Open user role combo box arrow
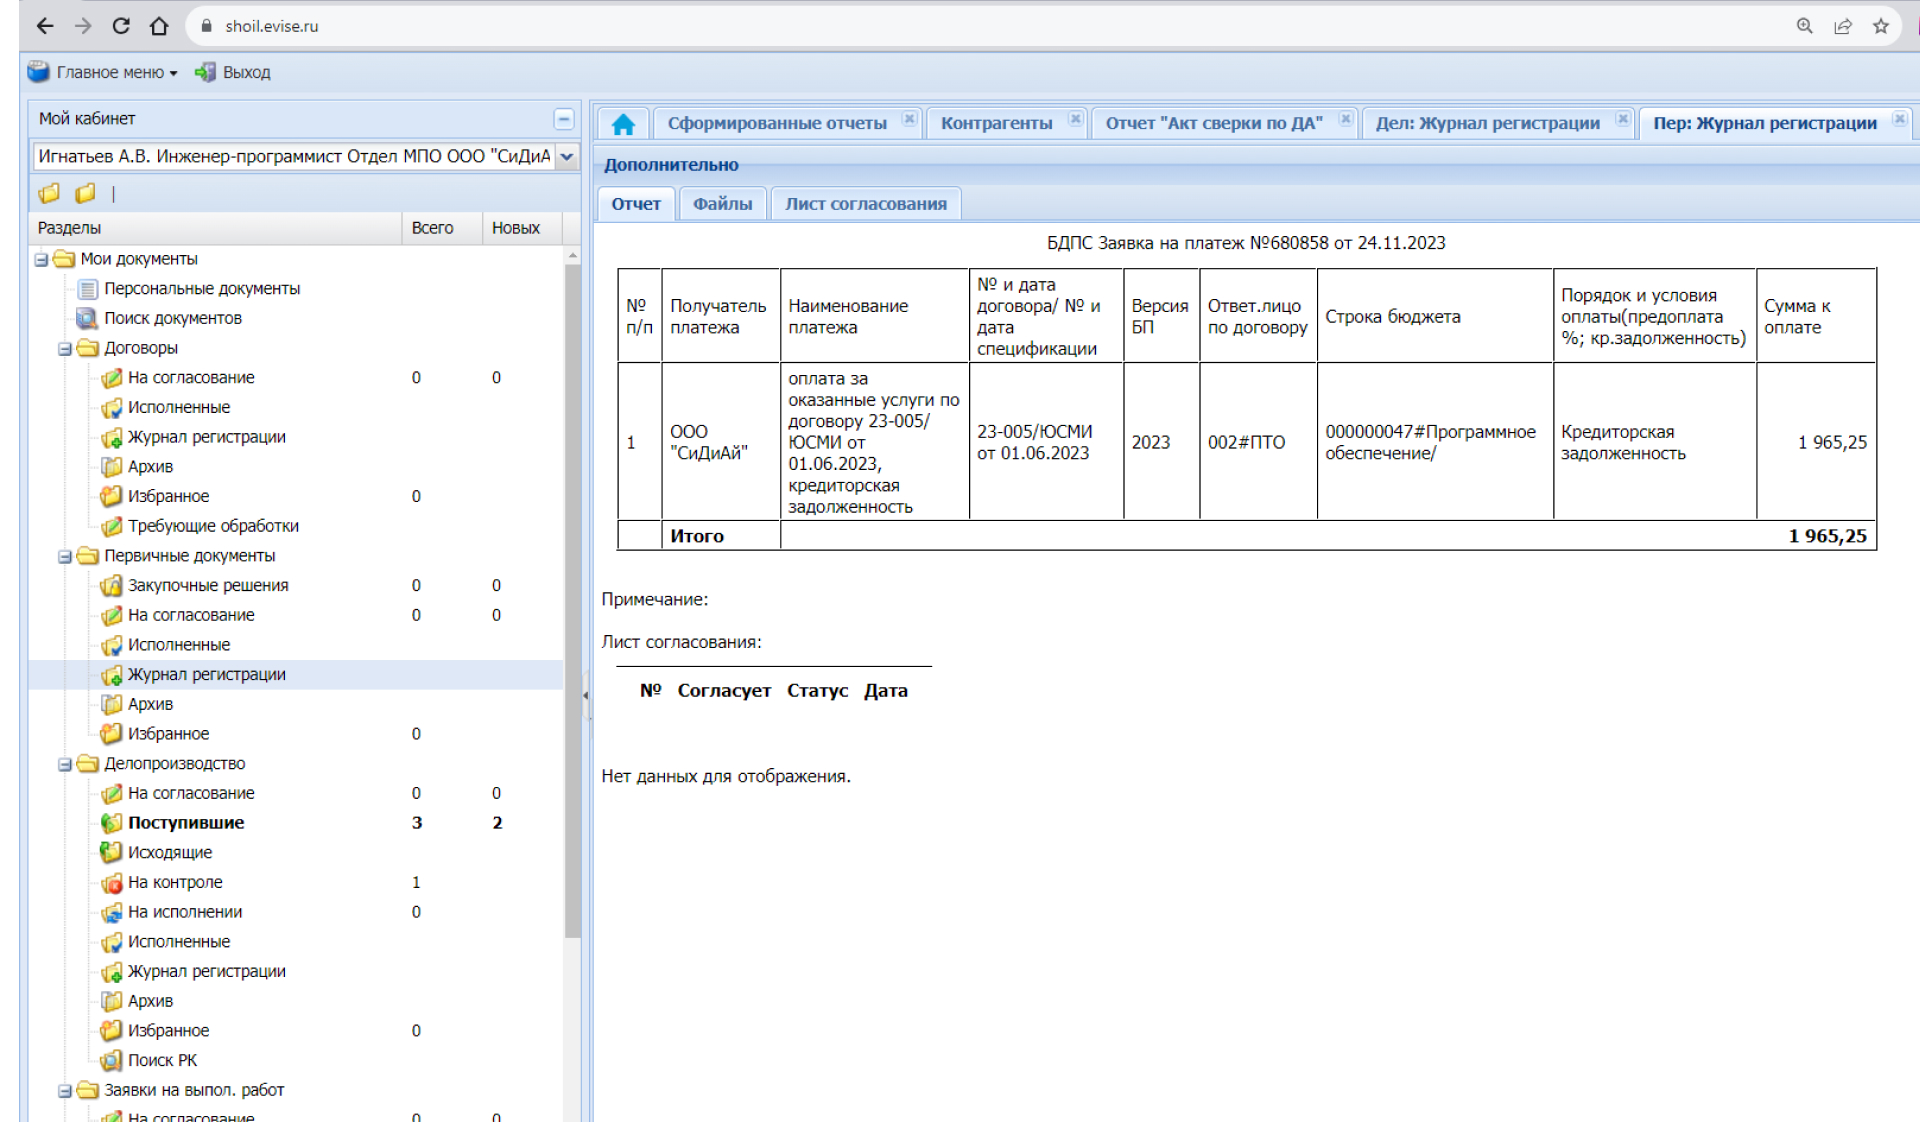The image size is (1920, 1122). pyautogui.click(x=567, y=157)
